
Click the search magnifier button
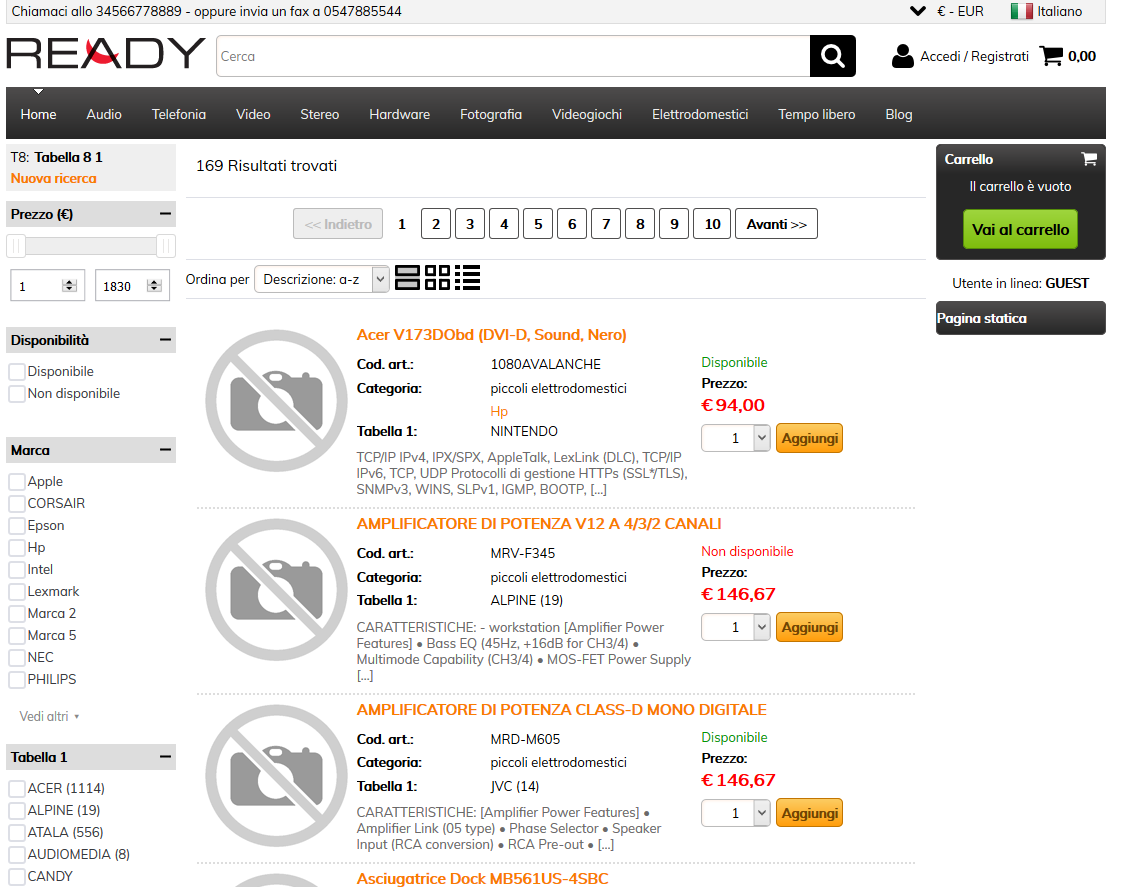(x=832, y=56)
